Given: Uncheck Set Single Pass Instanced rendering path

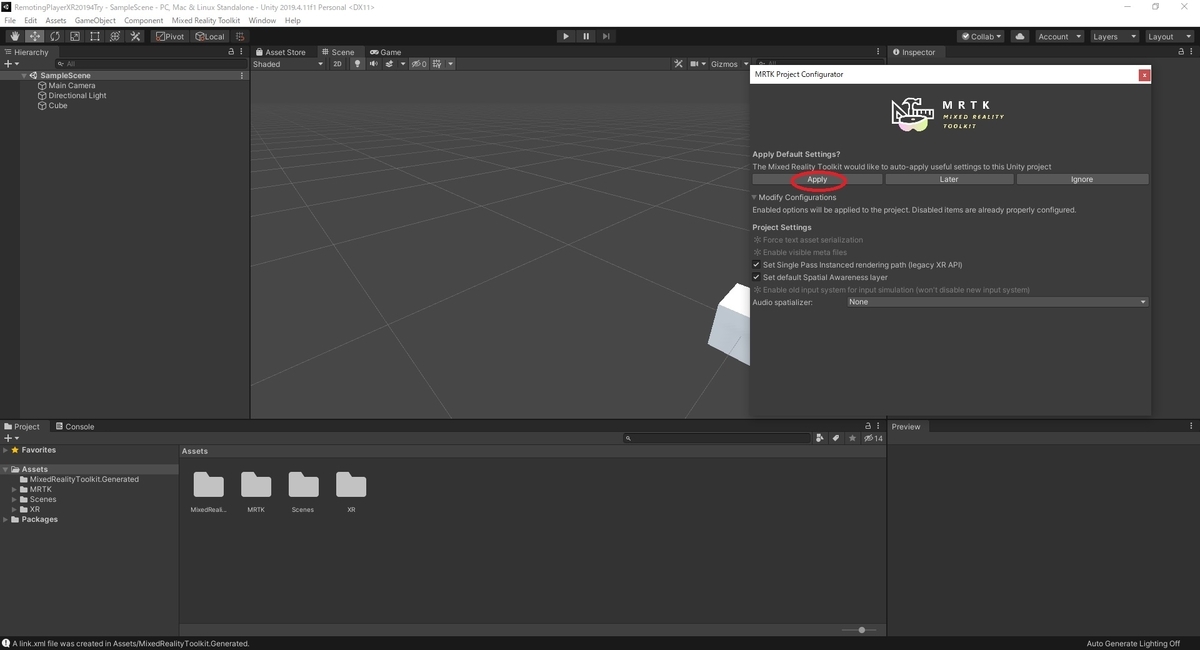Looking at the screenshot, I should tap(757, 265).
